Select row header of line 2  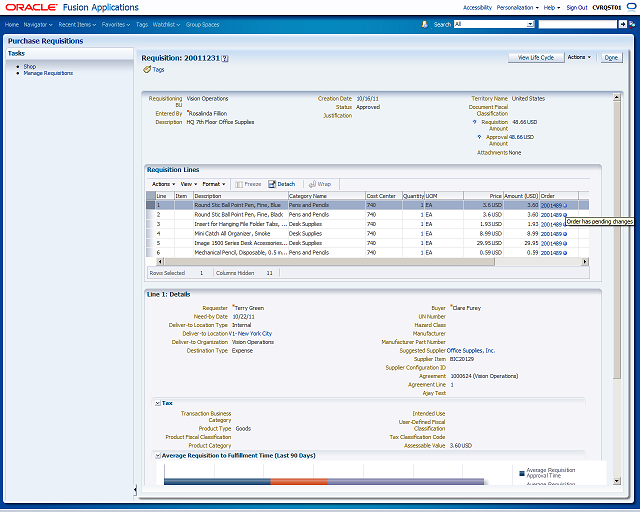tap(151, 215)
